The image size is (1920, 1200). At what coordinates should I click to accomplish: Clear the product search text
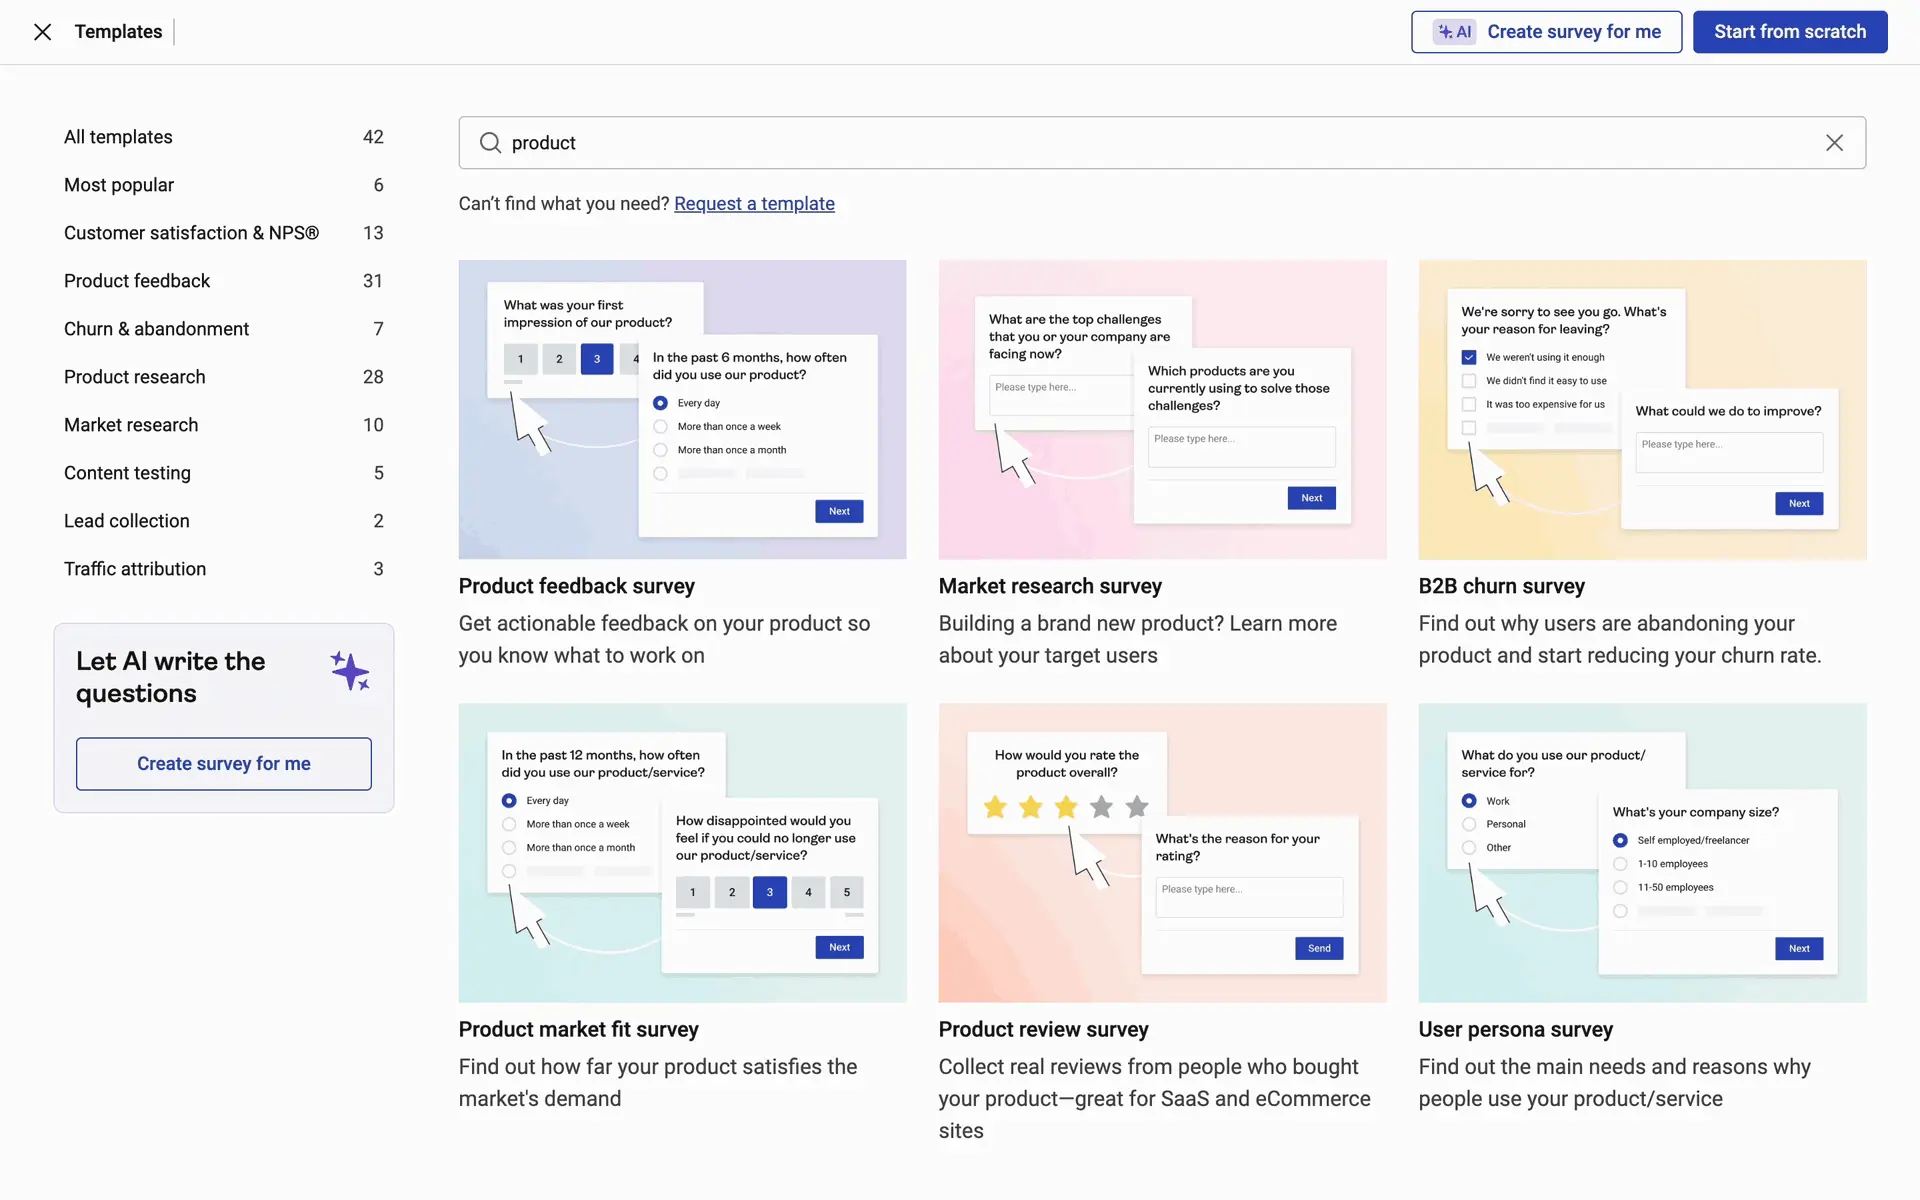point(1834,143)
